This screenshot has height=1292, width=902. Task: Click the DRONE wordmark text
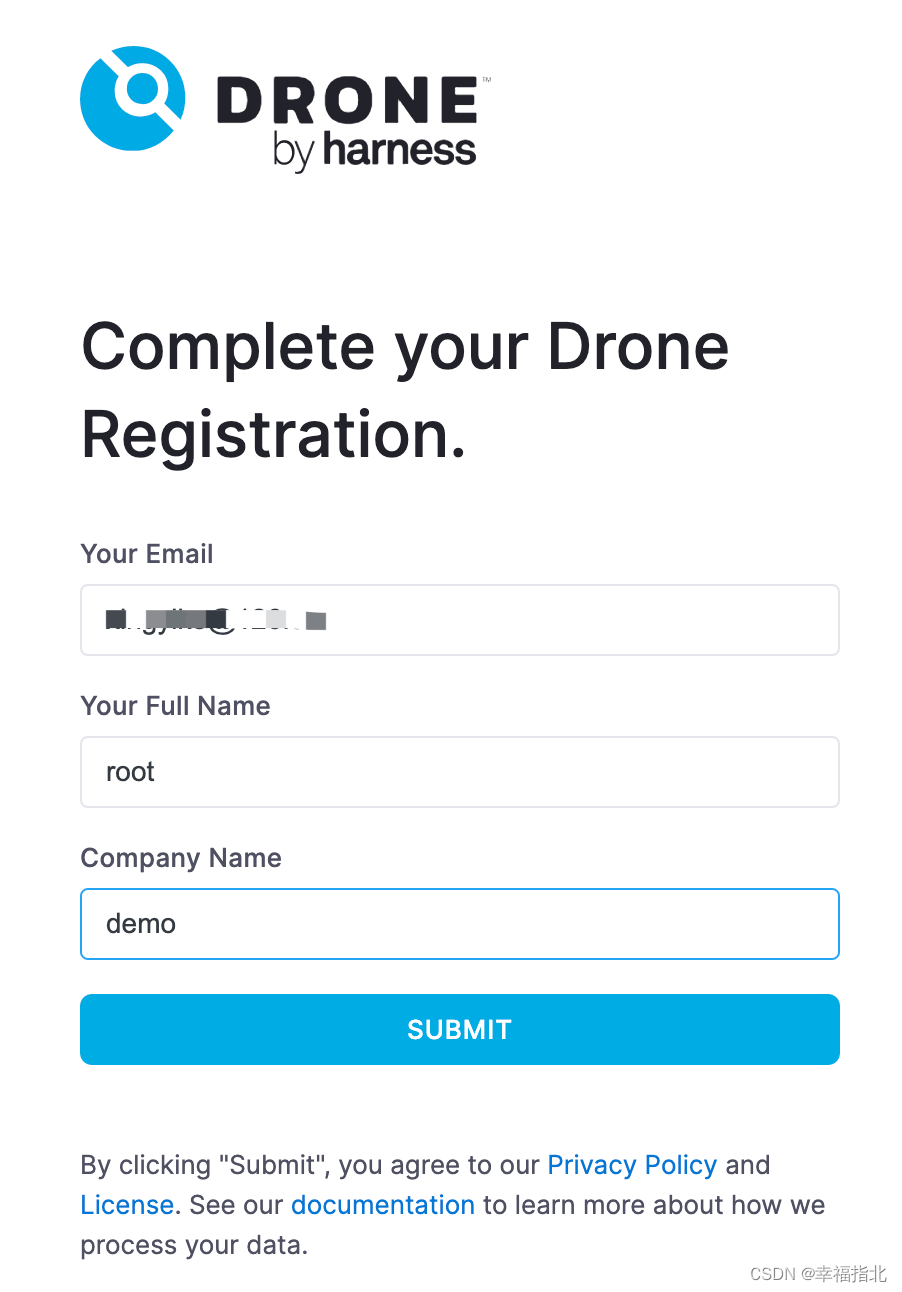(x=347, y=103)
